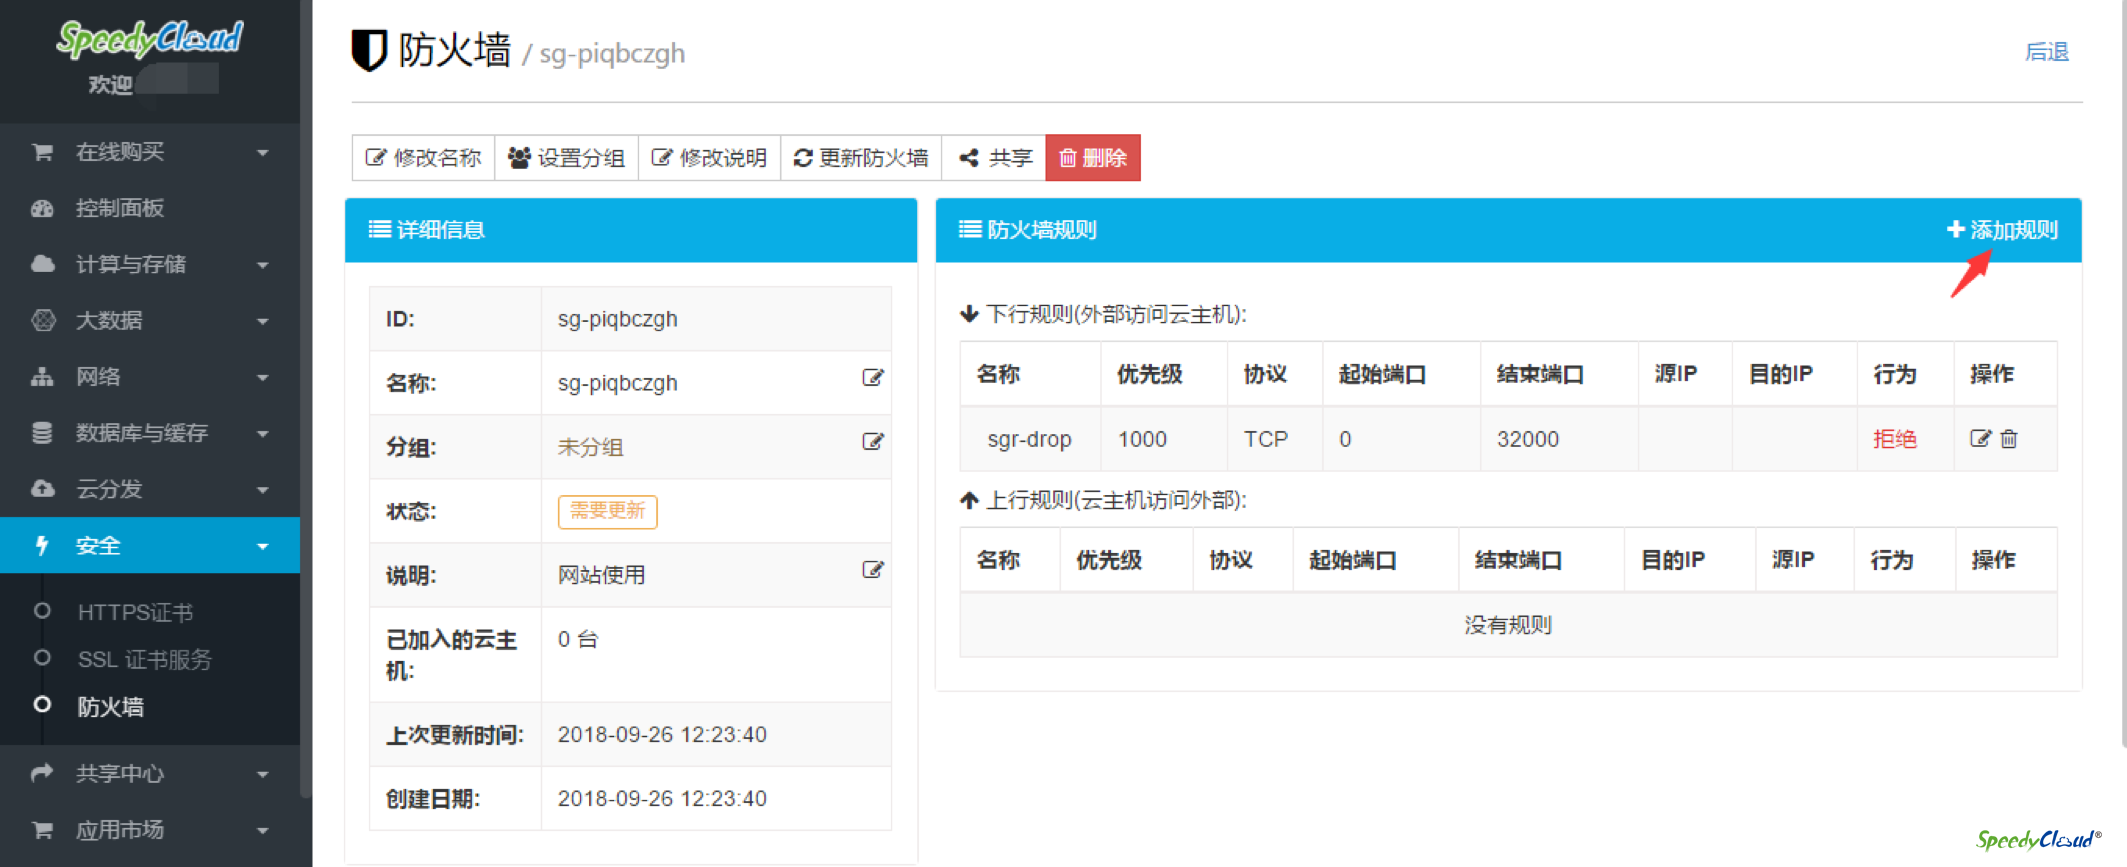Click the shopping cart icon beside 在线购买

pyautogui.click(x=42, y=152)
